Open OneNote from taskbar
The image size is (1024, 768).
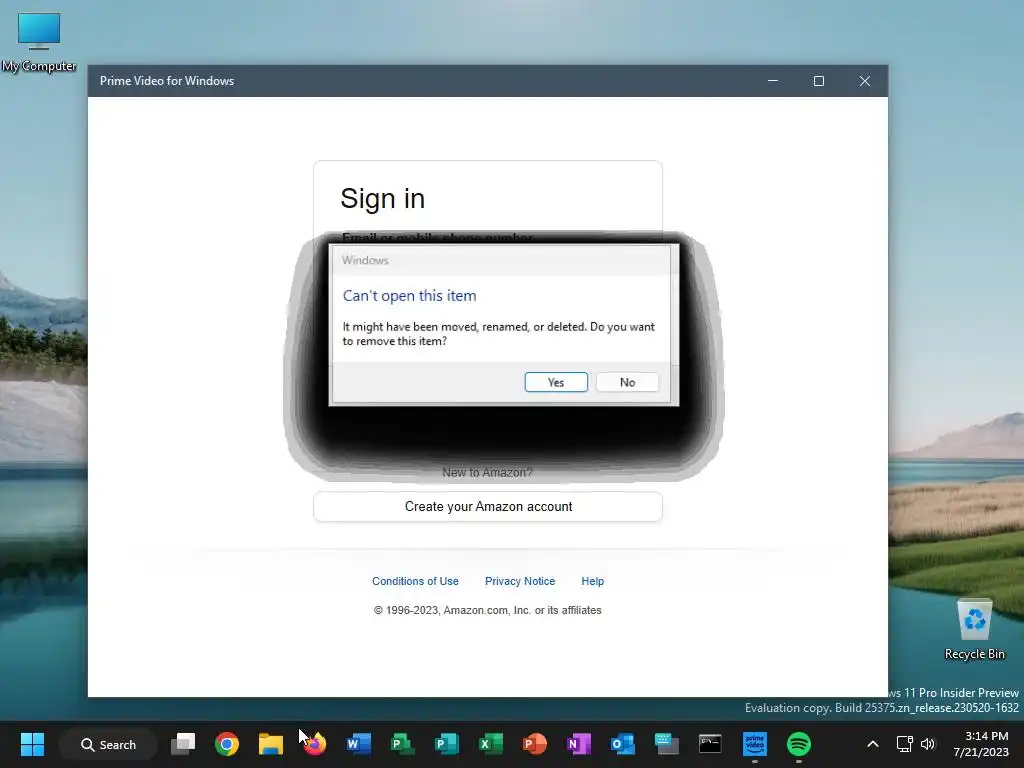[x=579, y=744]
